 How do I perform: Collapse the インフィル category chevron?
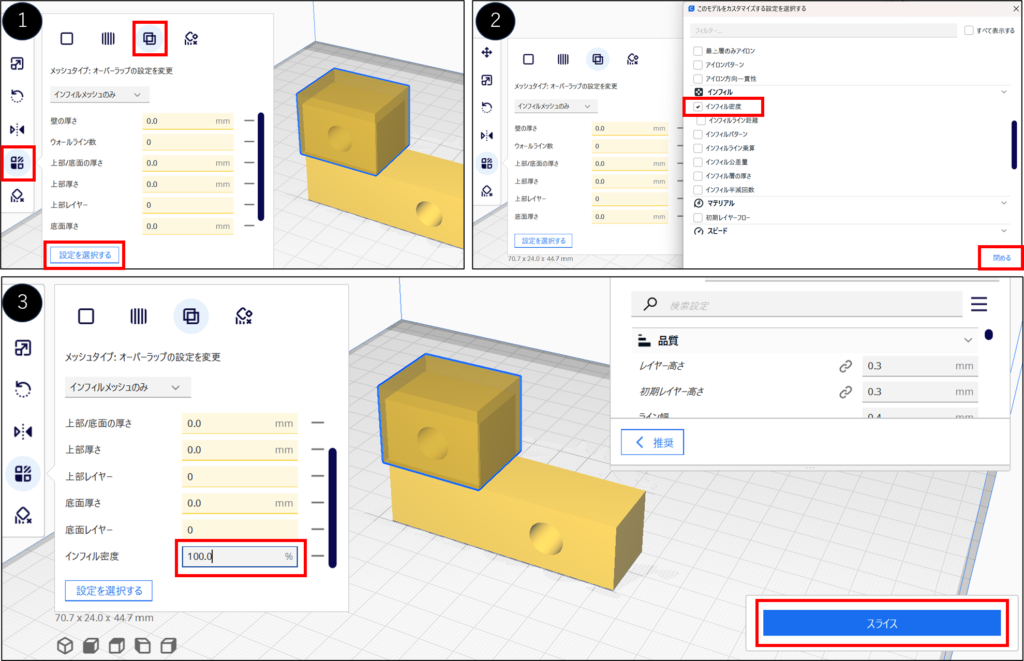(1004, 92)
